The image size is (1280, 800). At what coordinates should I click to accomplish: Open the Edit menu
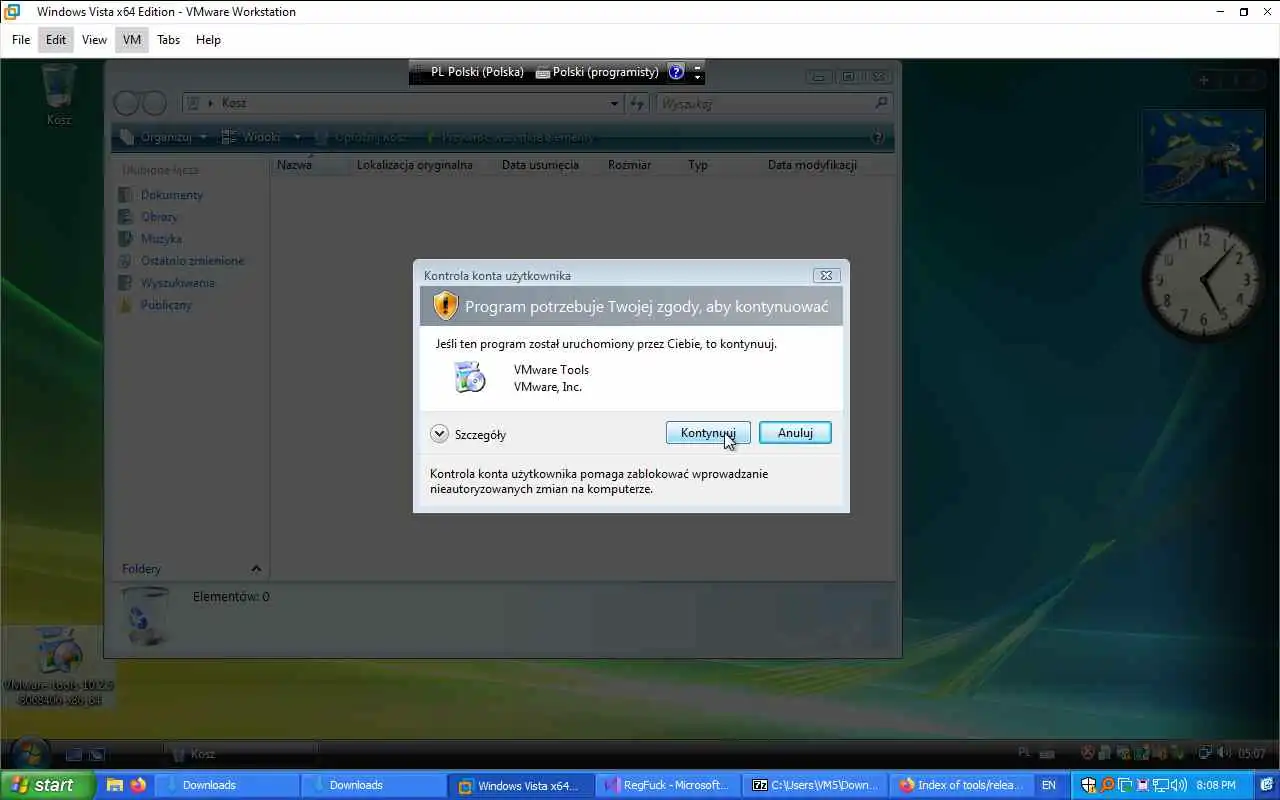pyautogui.click(x=56, y=40)
